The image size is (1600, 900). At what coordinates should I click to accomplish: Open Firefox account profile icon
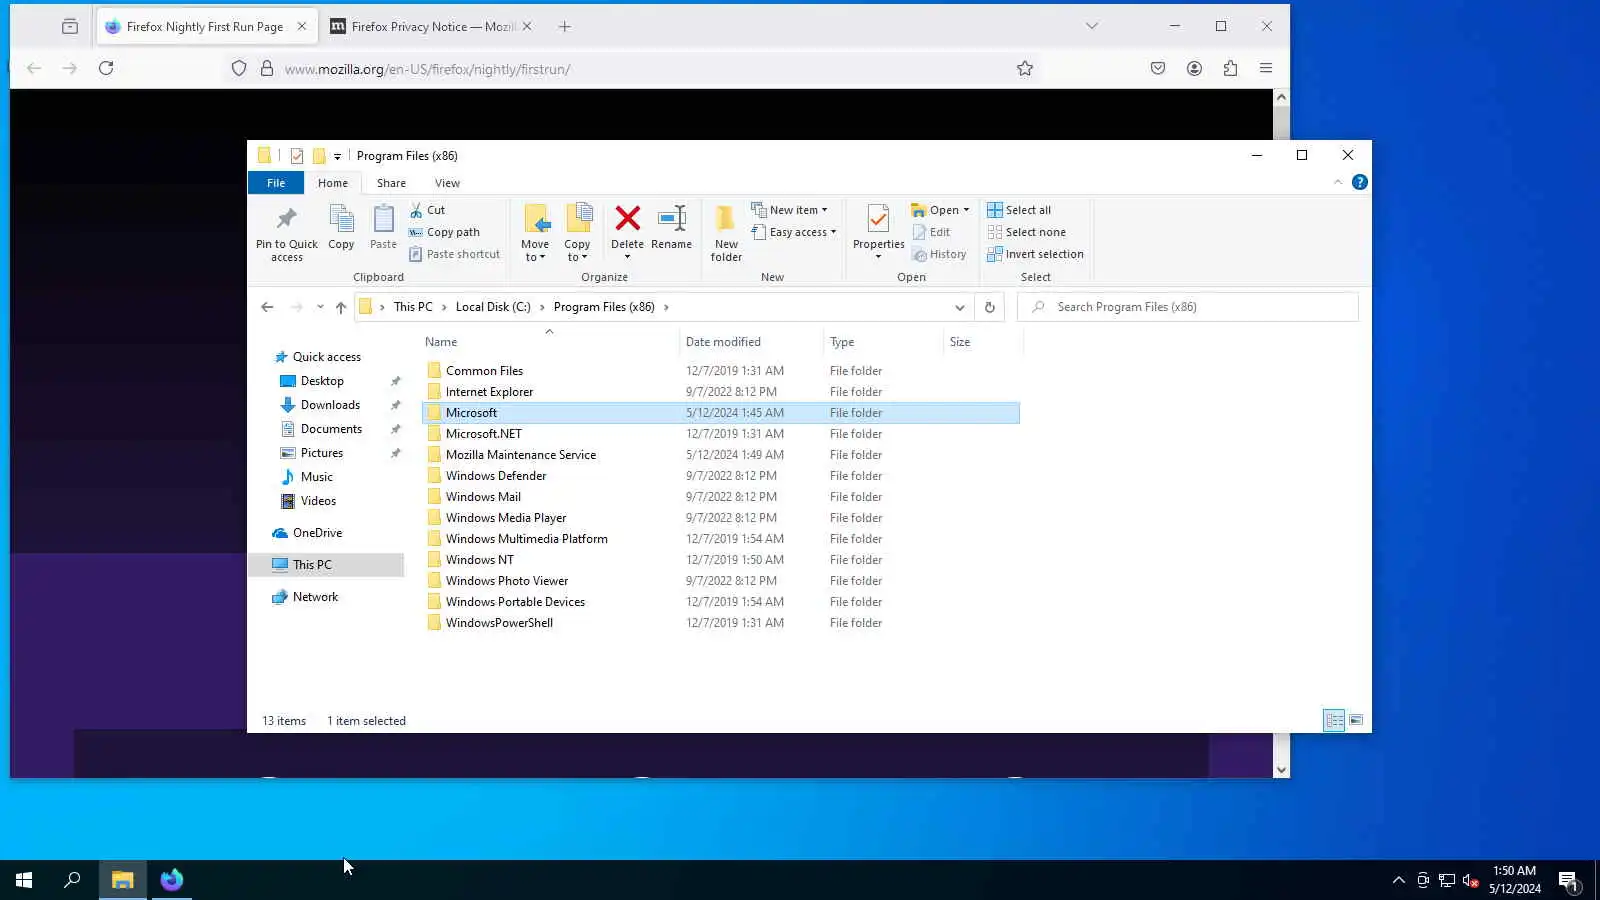(x=1194, y=68)
